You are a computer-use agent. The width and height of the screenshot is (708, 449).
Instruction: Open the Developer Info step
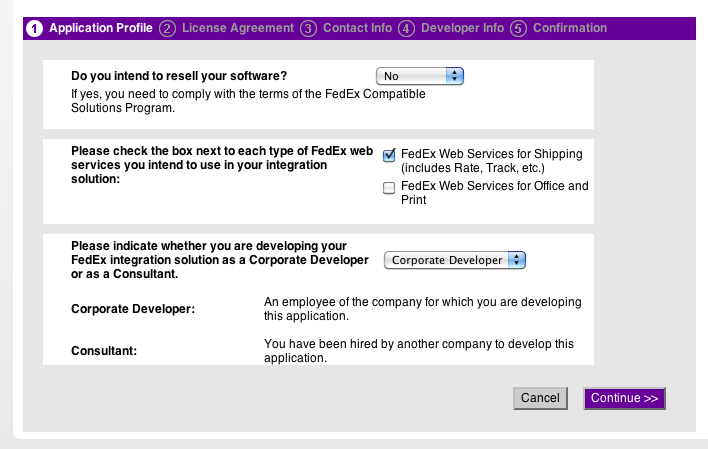click(x=462, y=28)
